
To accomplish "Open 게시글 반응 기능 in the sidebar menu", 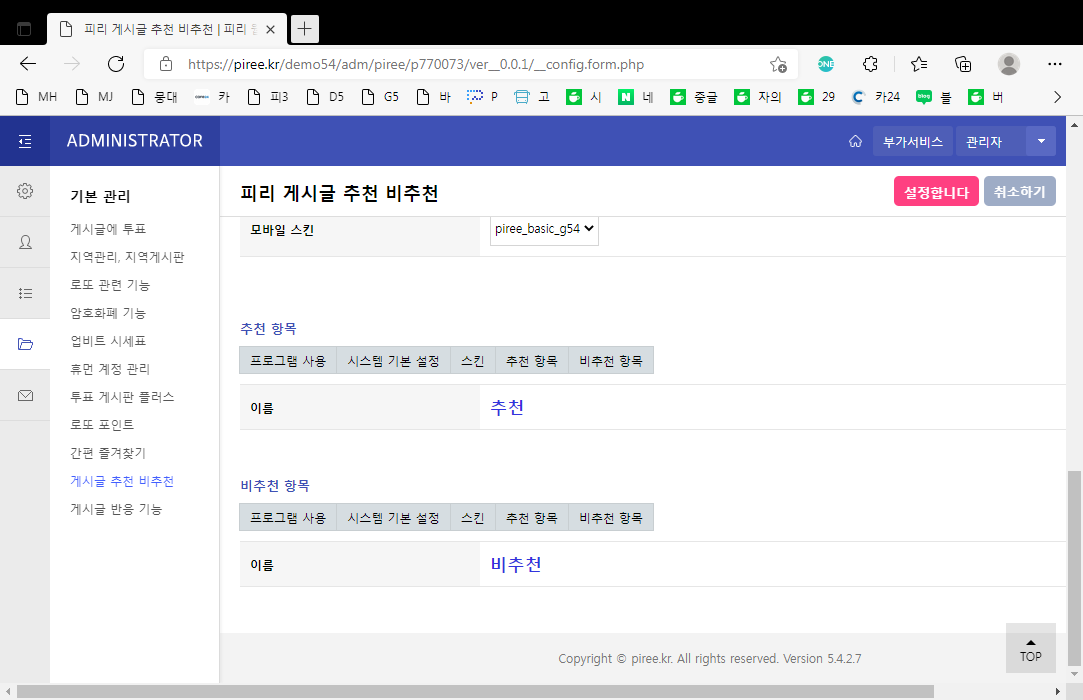I will pyautogui.click(x=116, y=509).
